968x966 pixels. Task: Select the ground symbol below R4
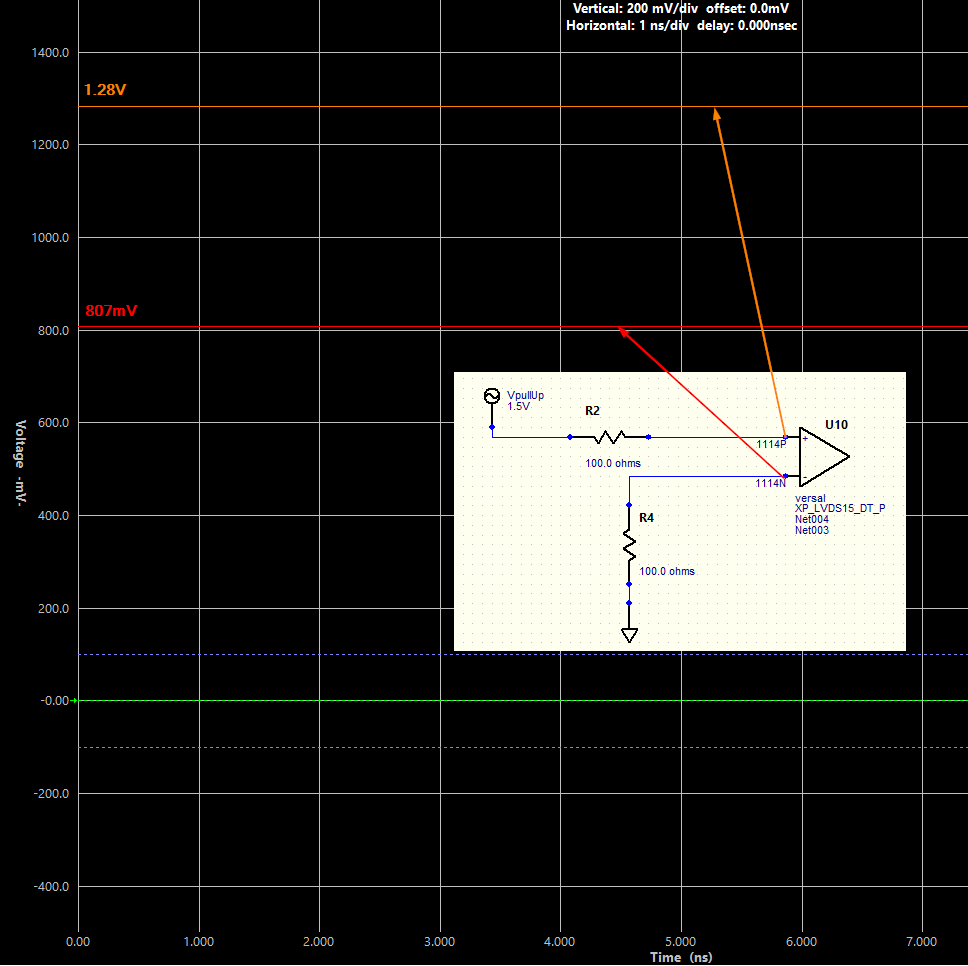[x=629, y=633]
